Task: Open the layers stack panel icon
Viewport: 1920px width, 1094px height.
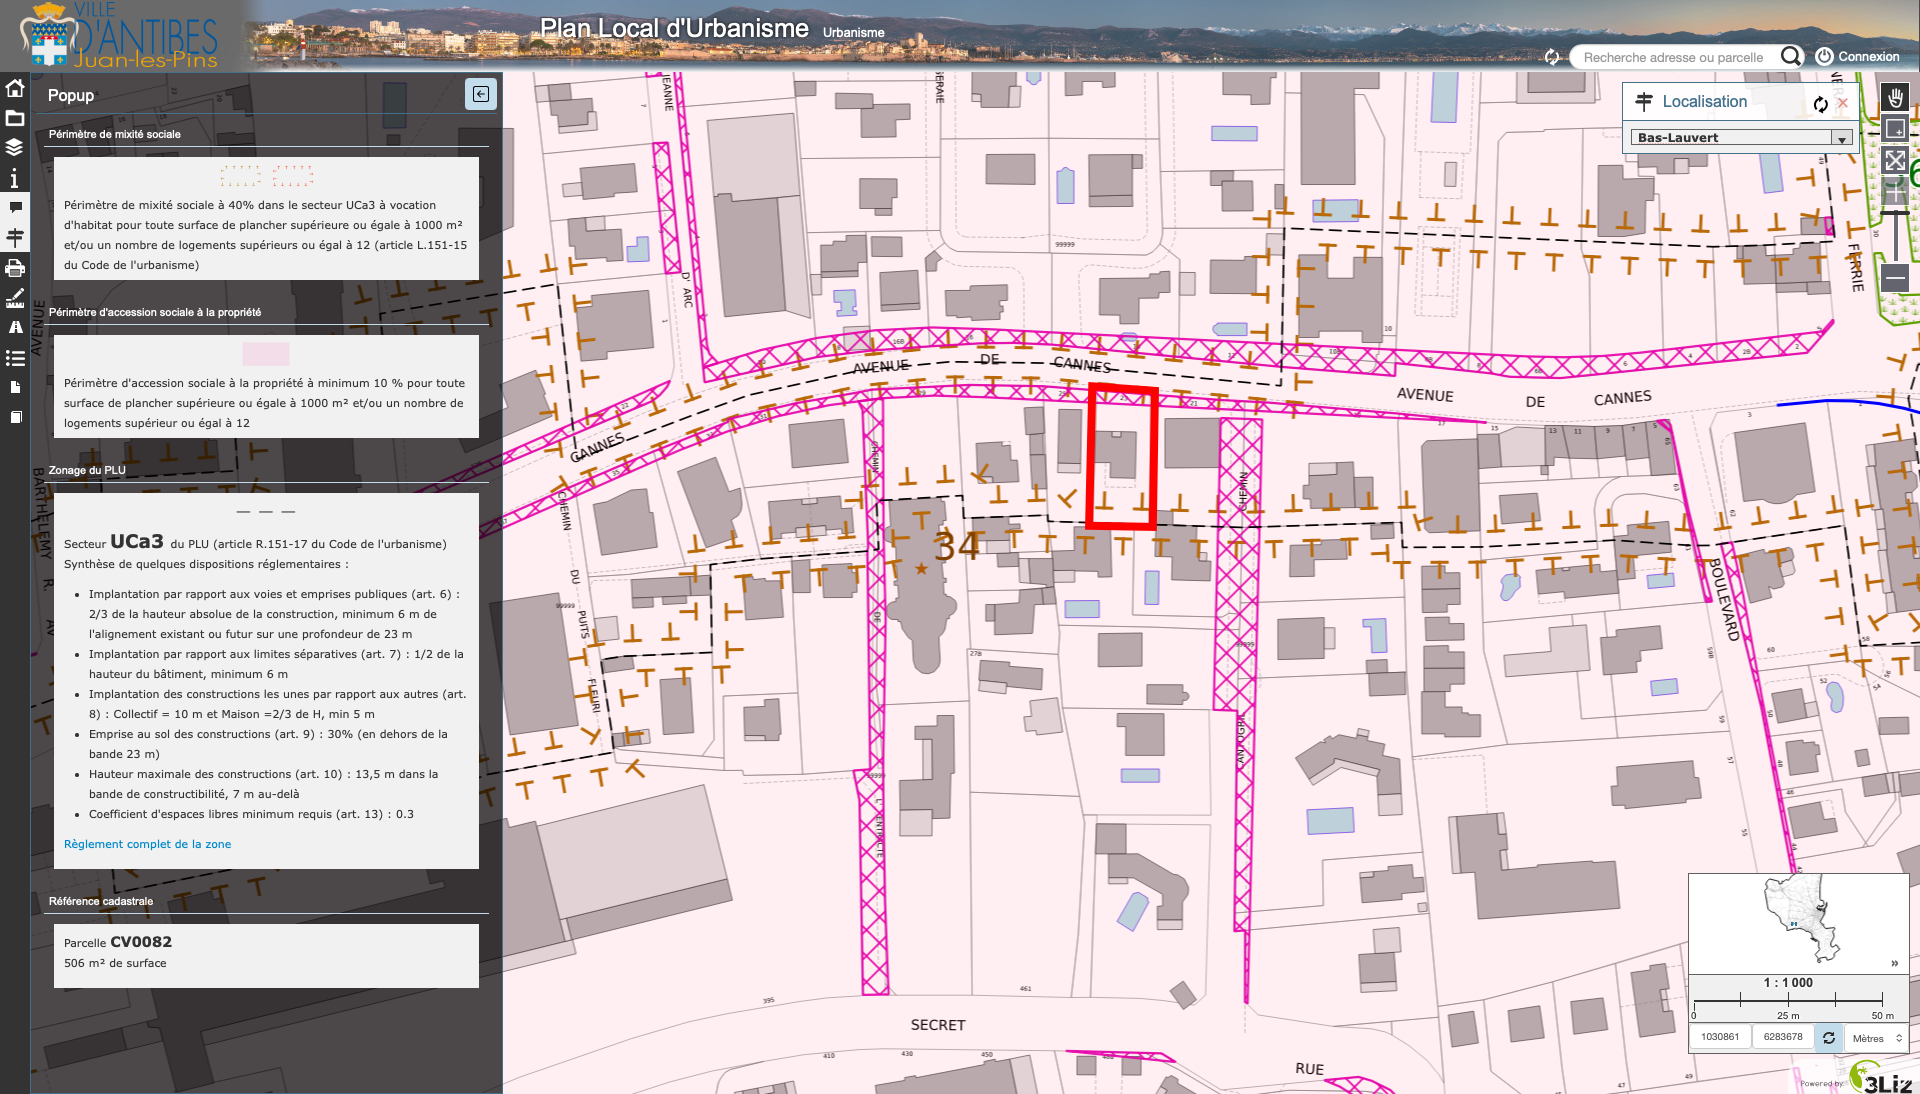Action: (15, 148)
